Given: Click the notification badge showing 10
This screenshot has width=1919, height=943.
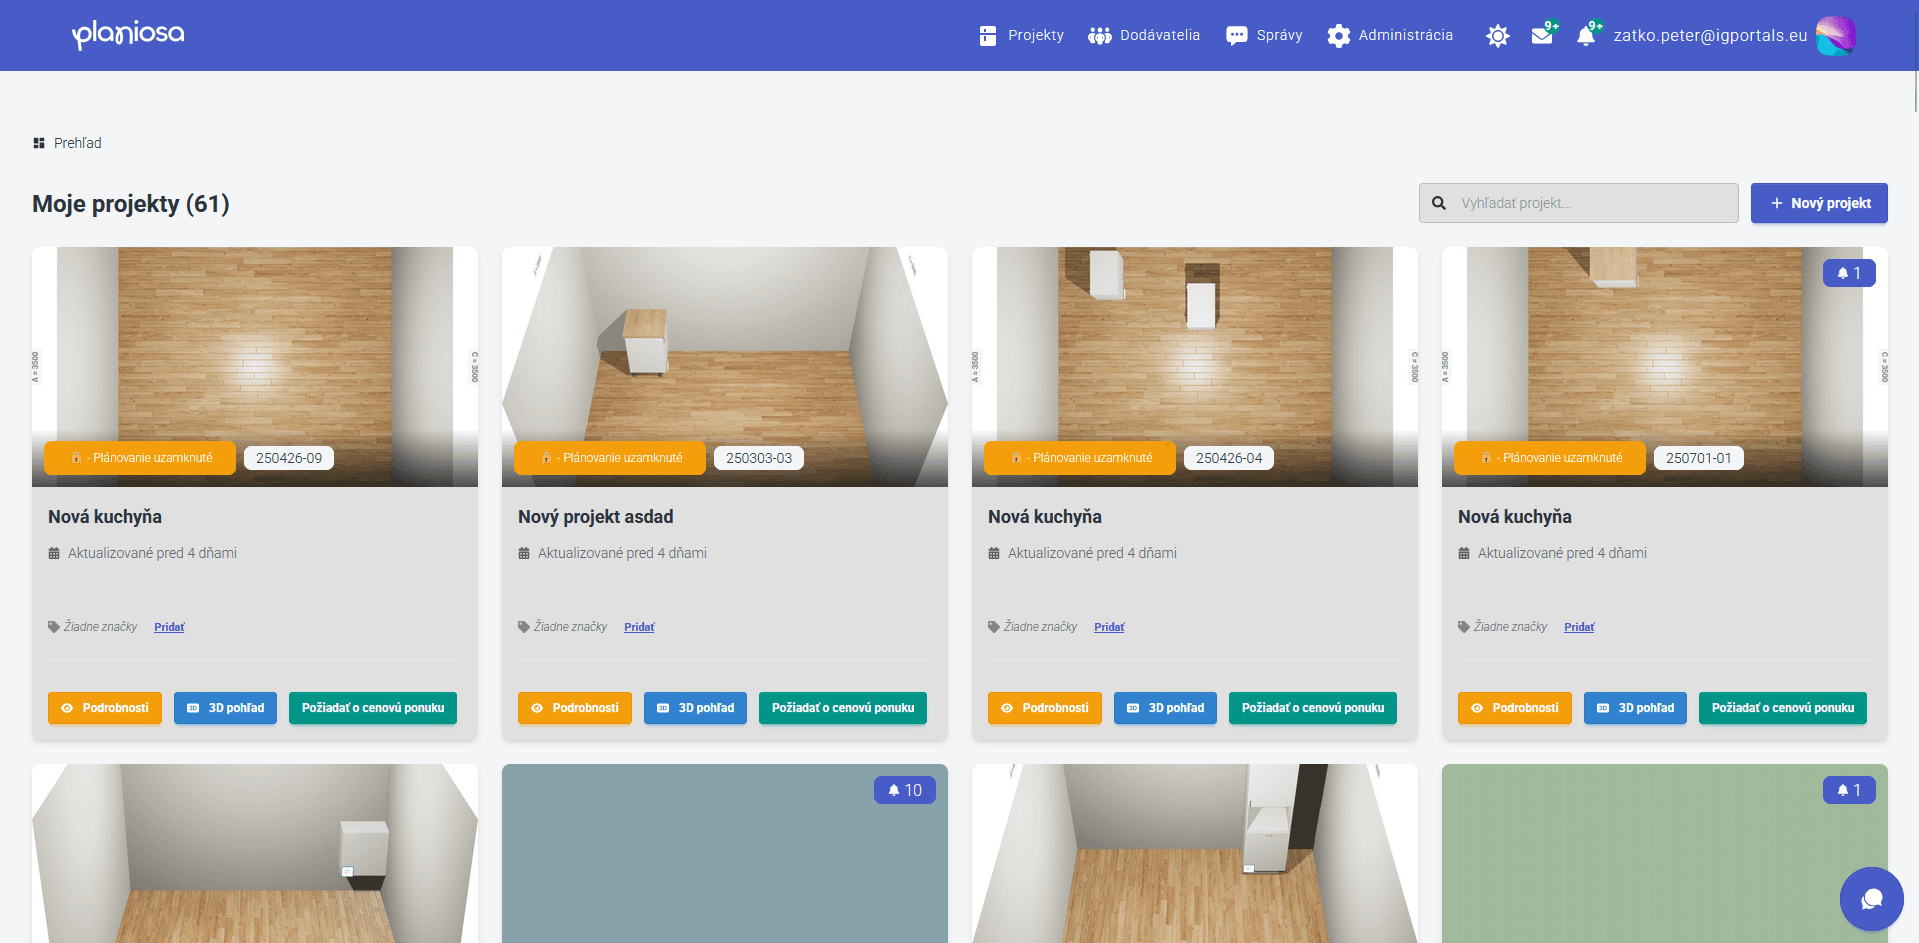Looking at the screenshot, I should pyautogui.click(x=904, y=790).
